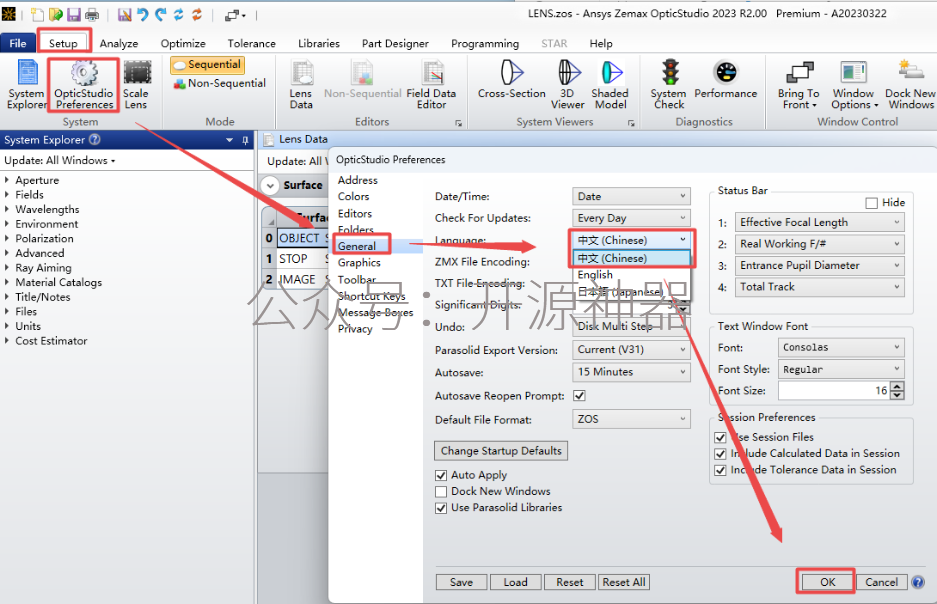The width and height of the screenshot is (937, 604).
Task: Select Graphics in the Preferences category list
Action: pos(359,262)
